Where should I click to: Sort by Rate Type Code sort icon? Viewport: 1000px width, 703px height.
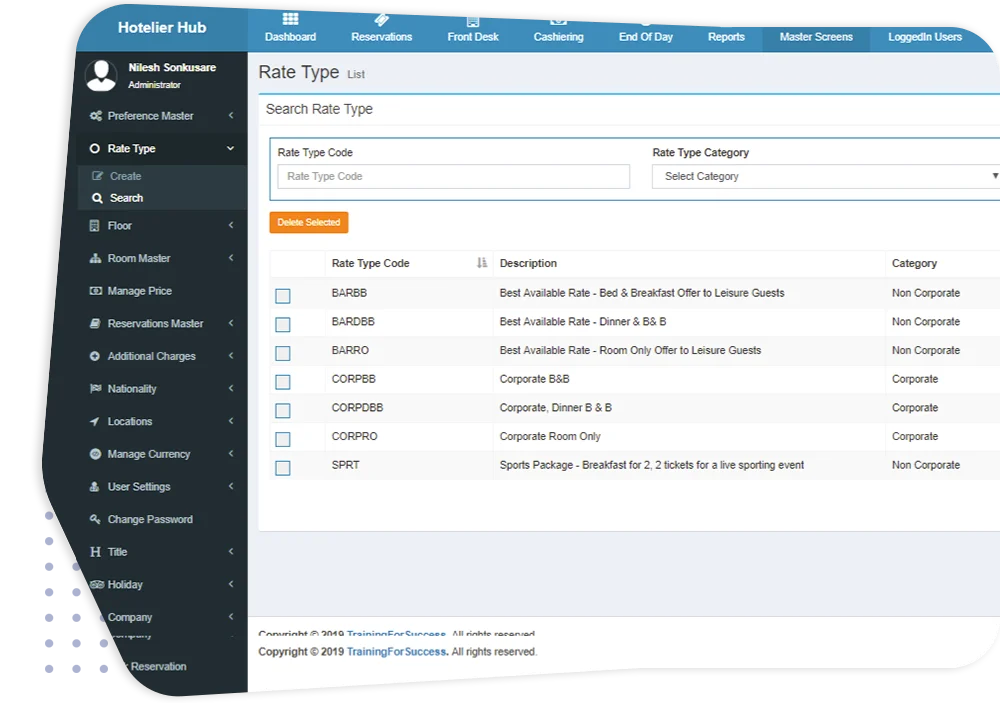pos(482,263)
